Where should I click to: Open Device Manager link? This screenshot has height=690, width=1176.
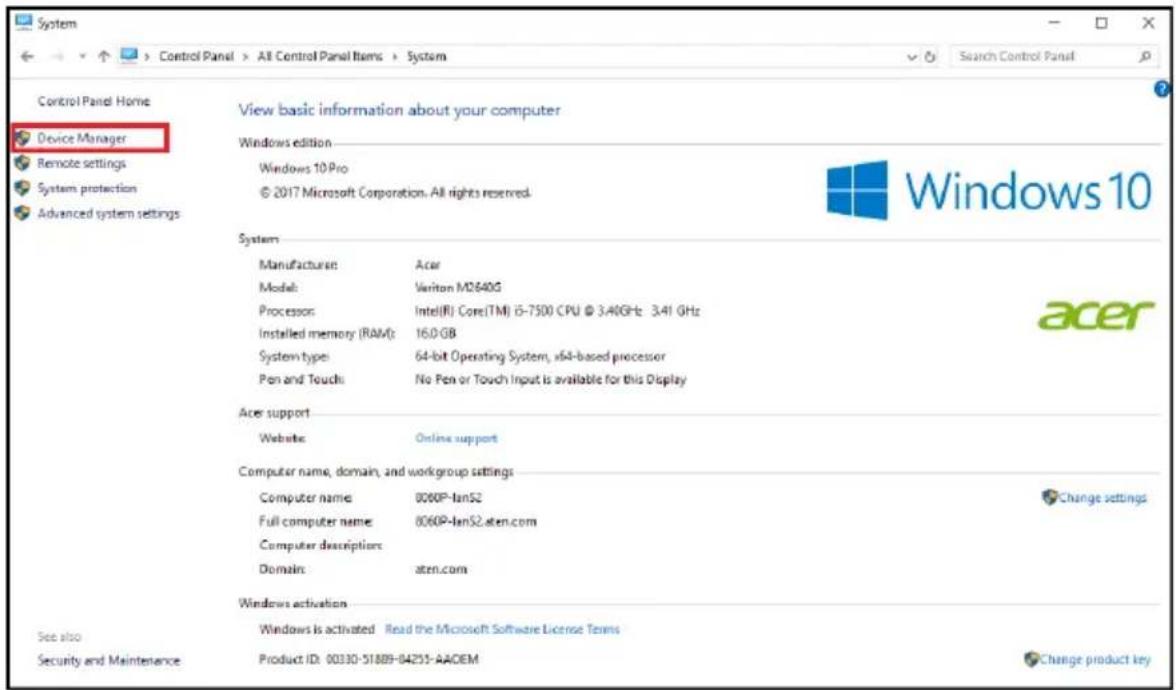[x=82, y=139]
